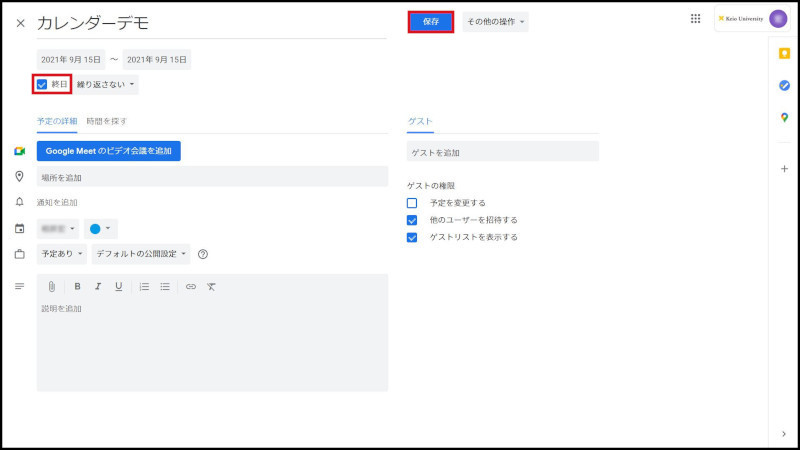The height and width of the screenshot is (450, 800).
Task: Open the 繰り返さない repeat dropdown
Action: point(106,85)
